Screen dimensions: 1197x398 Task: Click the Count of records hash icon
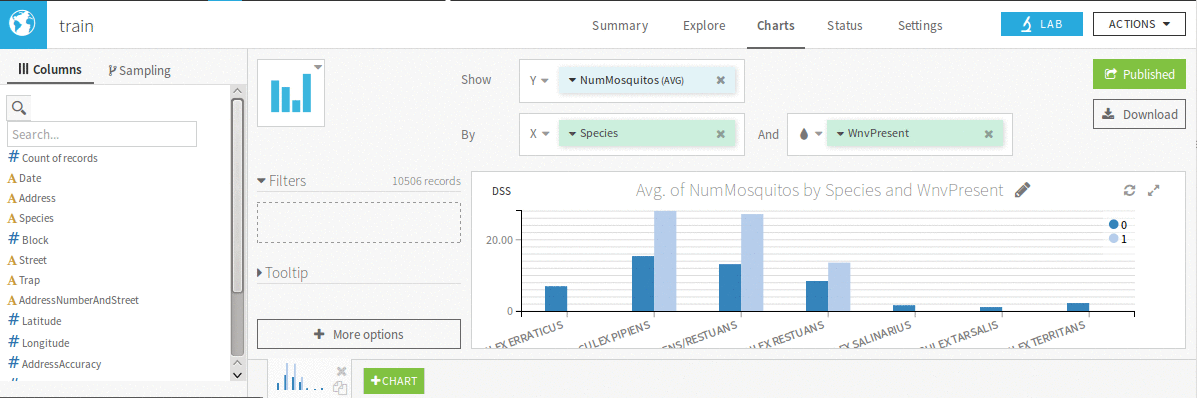pos(13,157)
